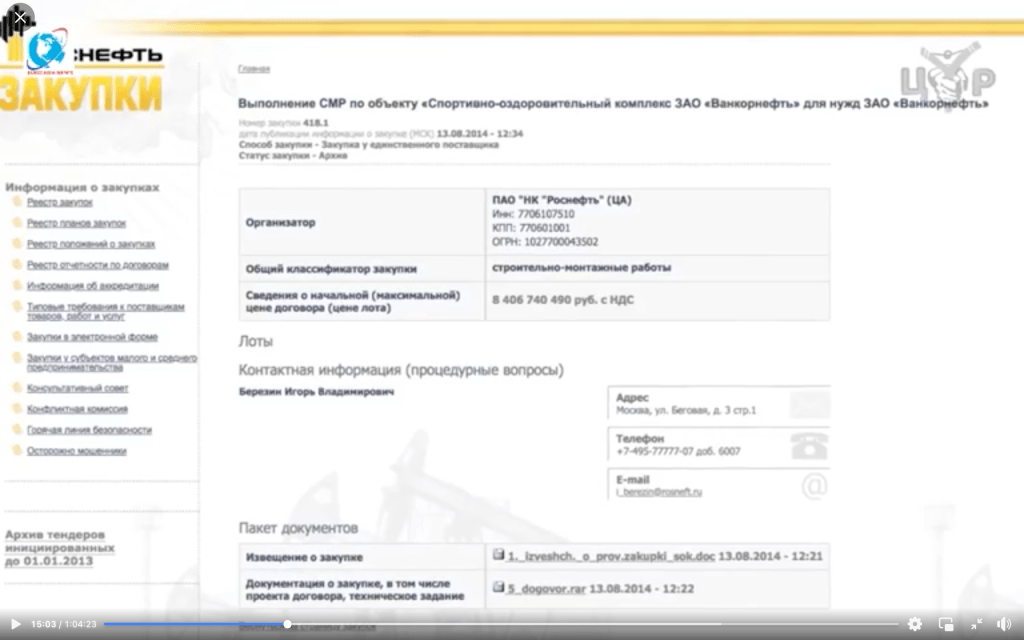The height and width of the screenshot is (640, 1024).
Task: Open the Реестр закупок link
Action: (59, 202)
